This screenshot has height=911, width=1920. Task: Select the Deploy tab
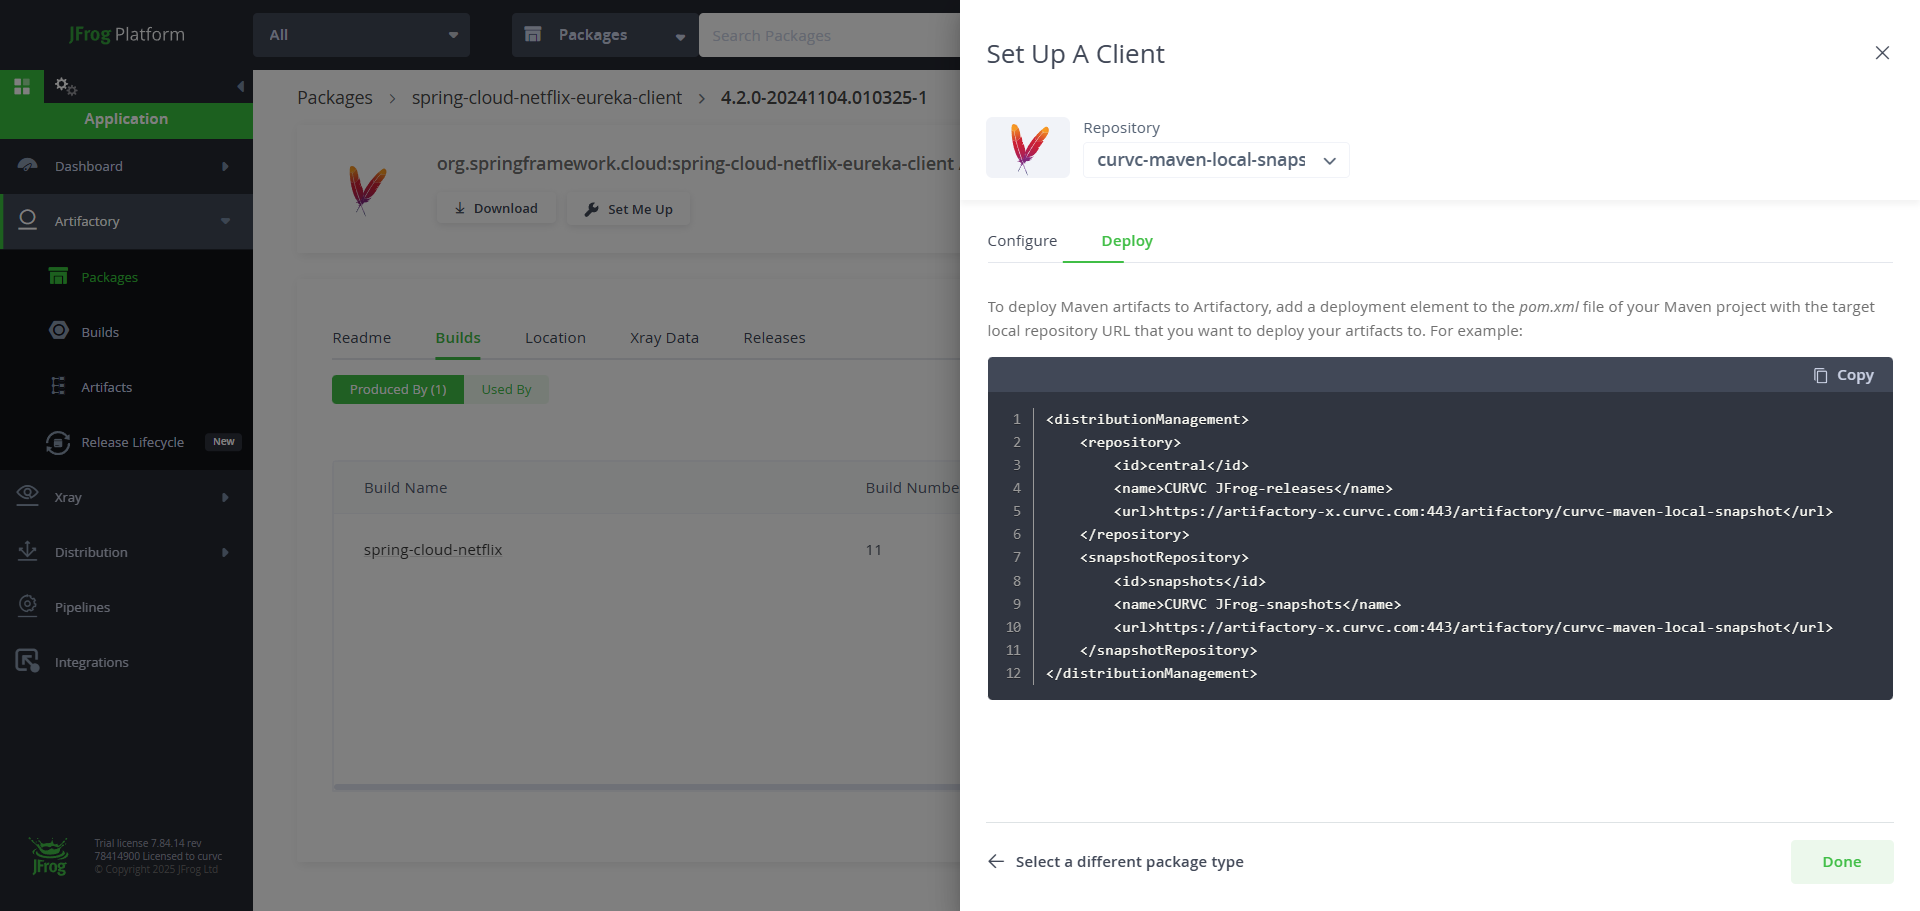click(1127, 241)
